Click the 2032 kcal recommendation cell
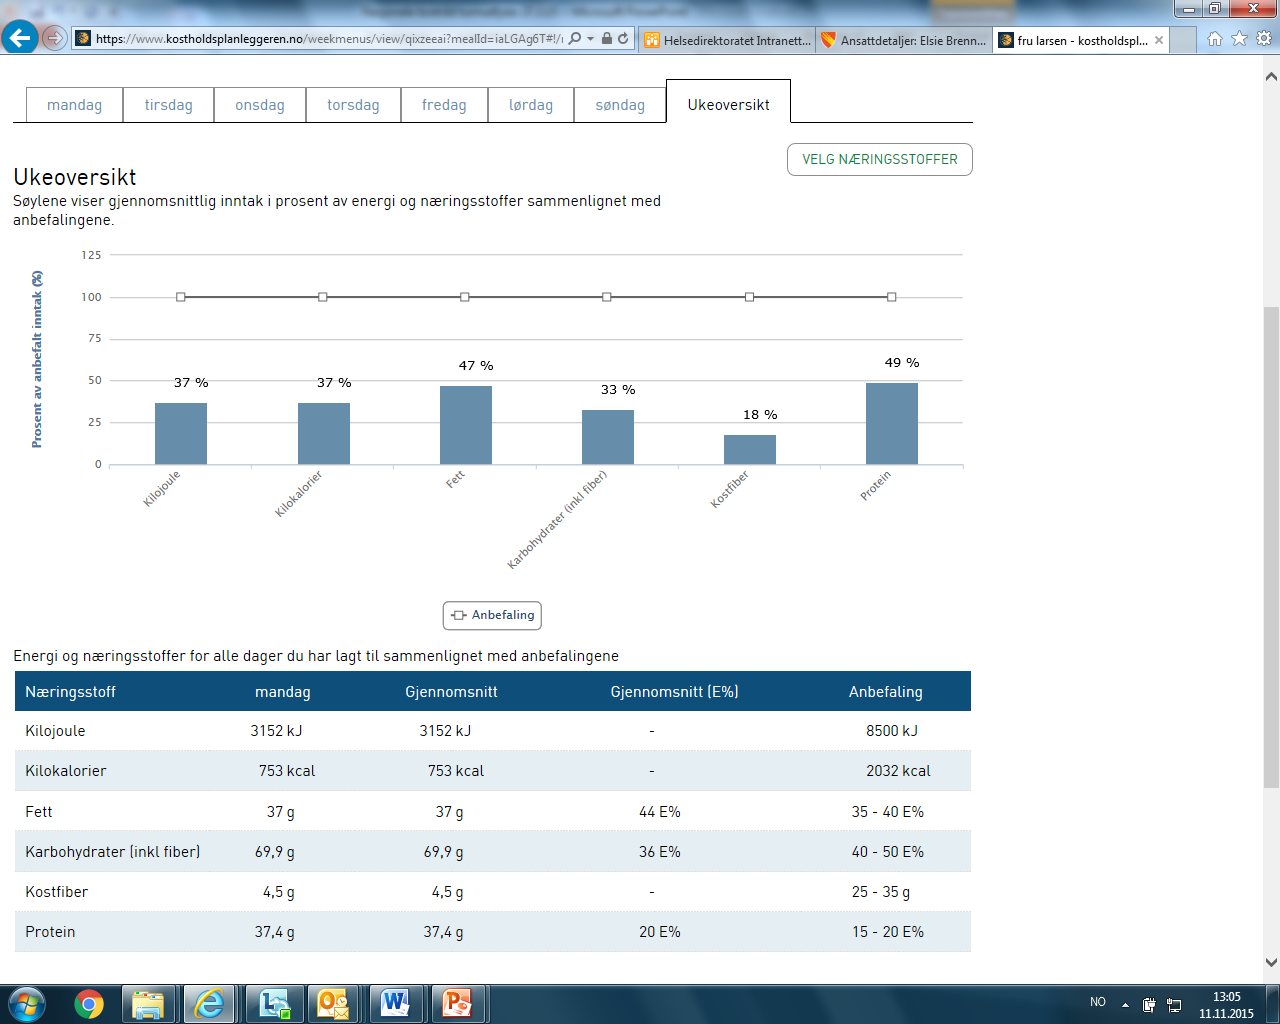Viewport: 1280px width, 1024px height. tap(898, 771)
